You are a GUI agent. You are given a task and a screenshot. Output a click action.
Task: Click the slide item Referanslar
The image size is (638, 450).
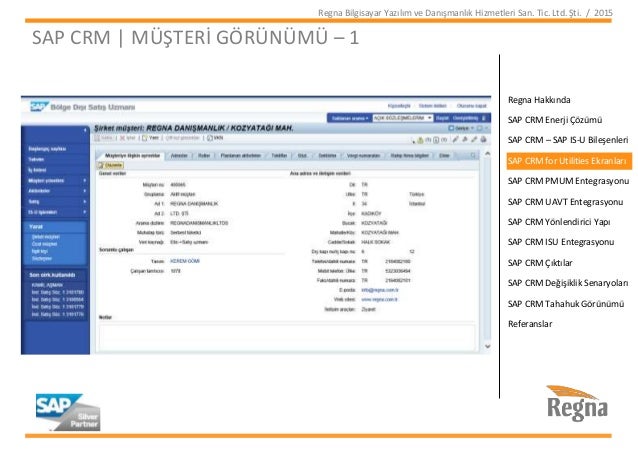(530, 324)
